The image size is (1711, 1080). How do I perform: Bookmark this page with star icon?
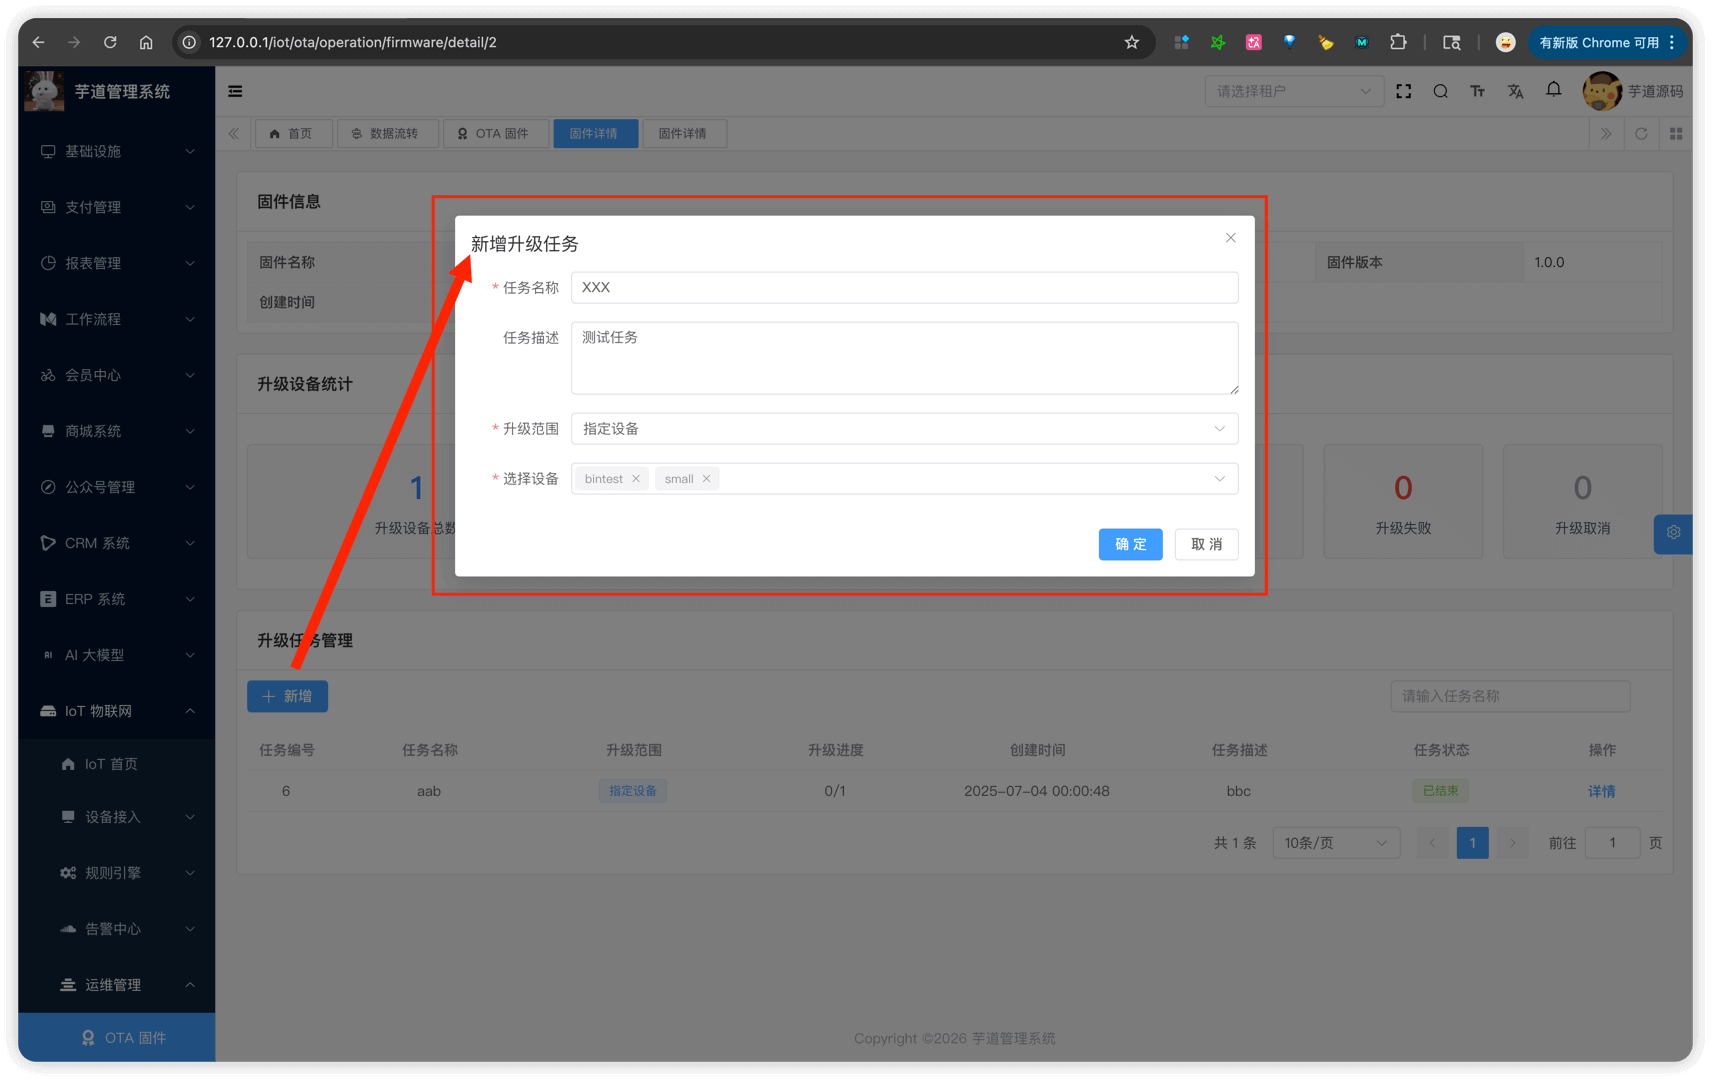coord(1132,42)
